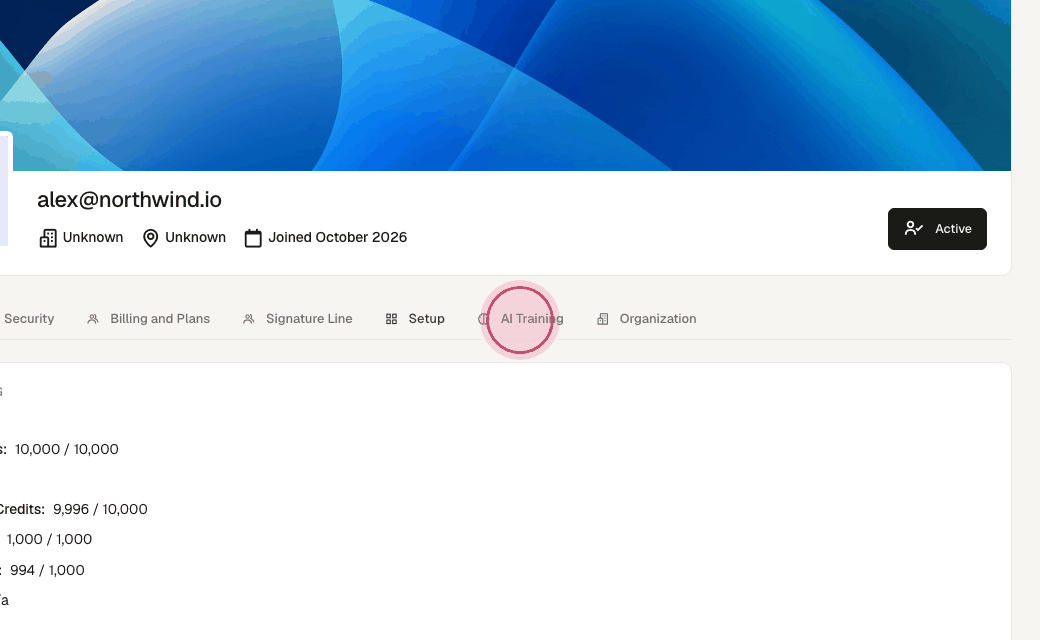Image resolution: width=1040 pixels, height=640 pixels.
Task: Click the 994 / 1,000 value
Action: tap(47, 570)
